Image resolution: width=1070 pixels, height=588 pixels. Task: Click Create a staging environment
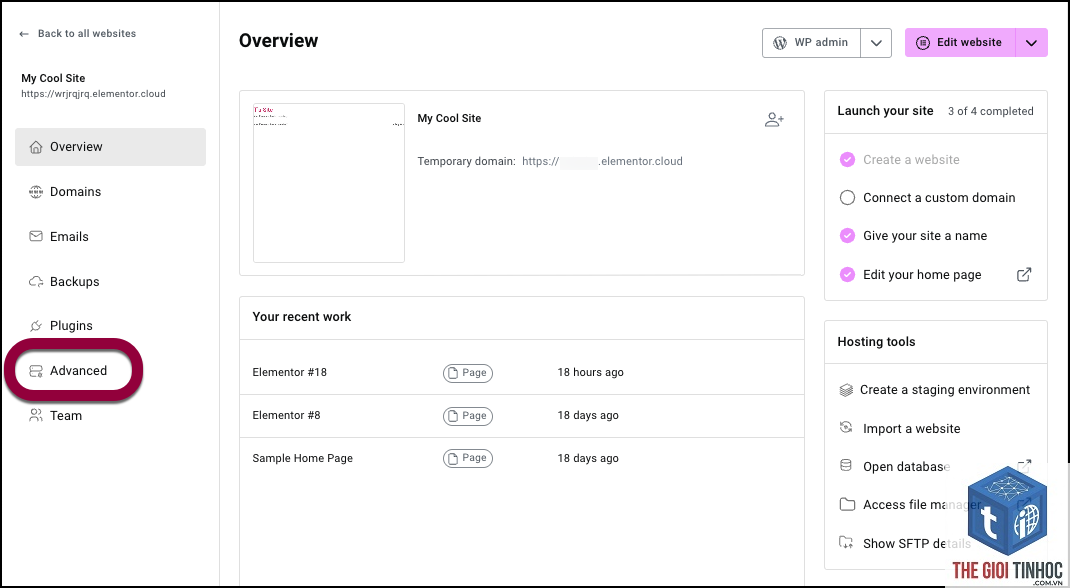(x=945, y=390)
